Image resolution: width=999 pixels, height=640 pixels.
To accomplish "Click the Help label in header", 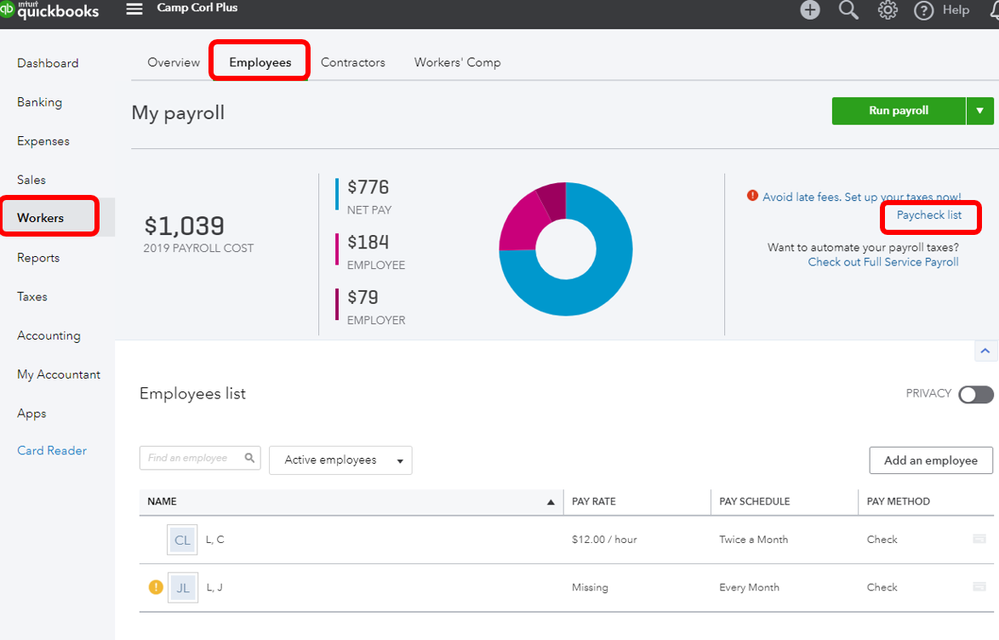I will click(956, 10).
